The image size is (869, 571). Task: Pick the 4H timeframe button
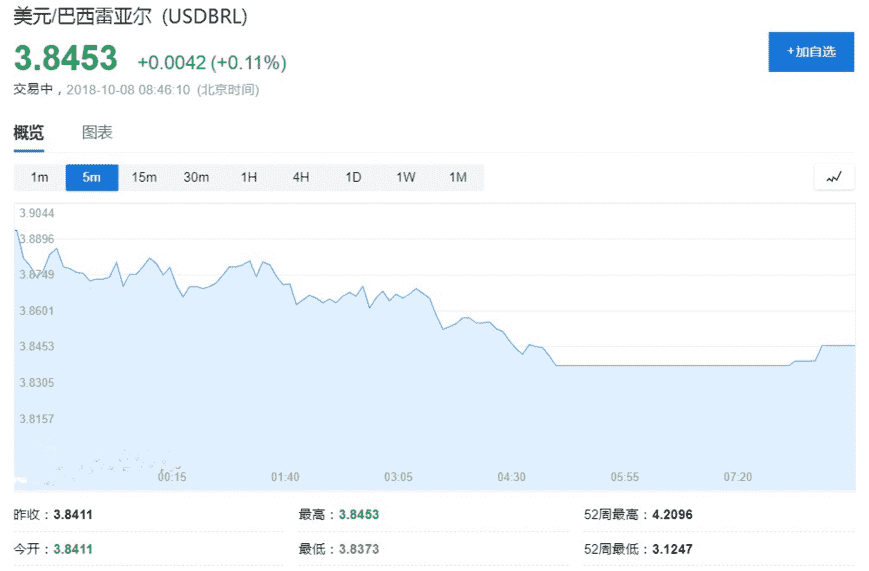coord(301,178)
